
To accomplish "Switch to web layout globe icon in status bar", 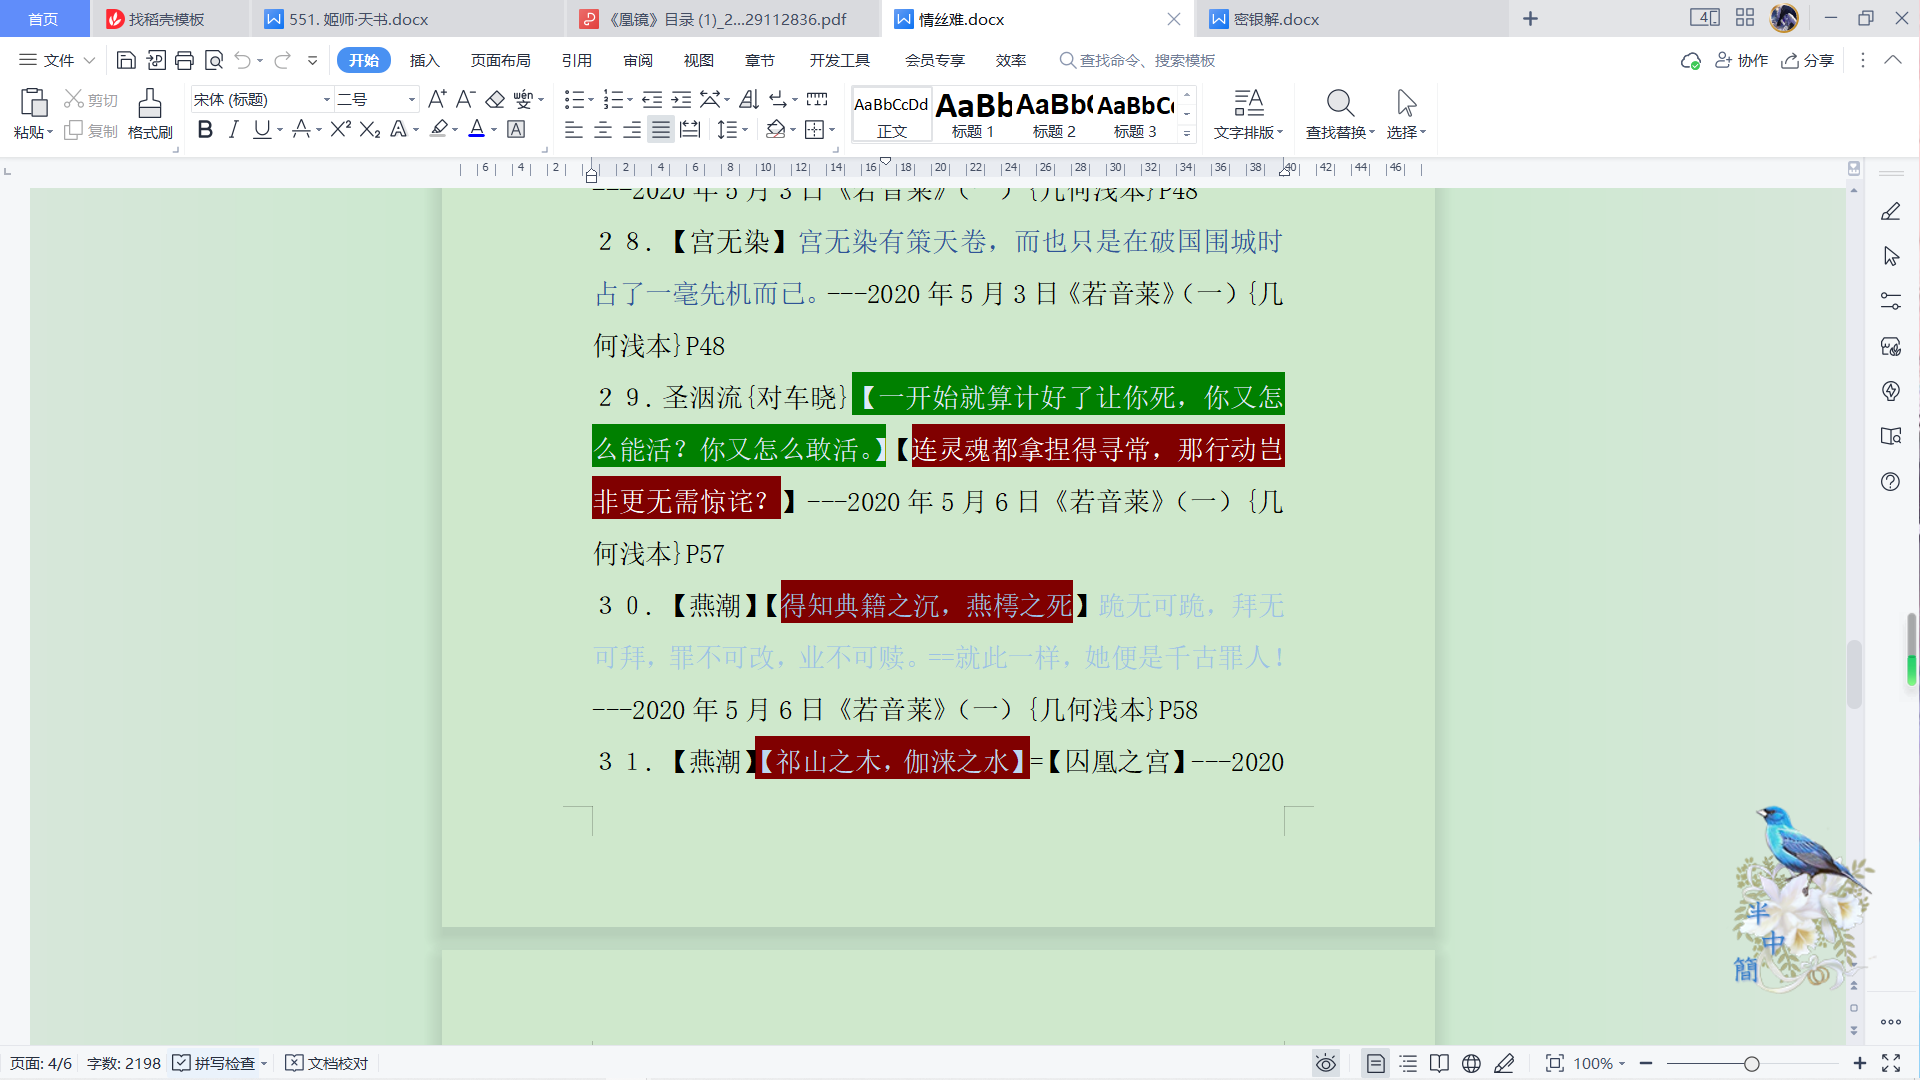I will (x=1471, y=1064).
